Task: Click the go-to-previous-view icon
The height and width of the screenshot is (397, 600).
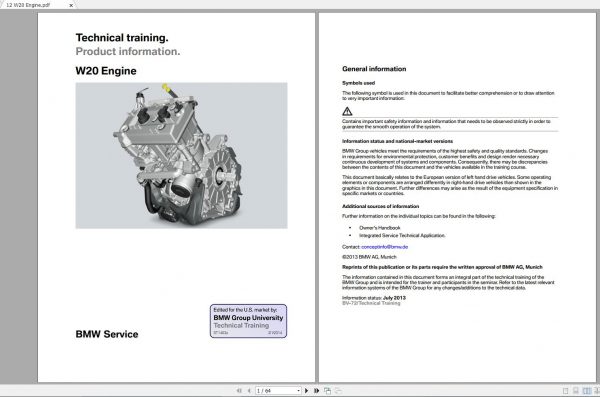Action: coord(328,390)
